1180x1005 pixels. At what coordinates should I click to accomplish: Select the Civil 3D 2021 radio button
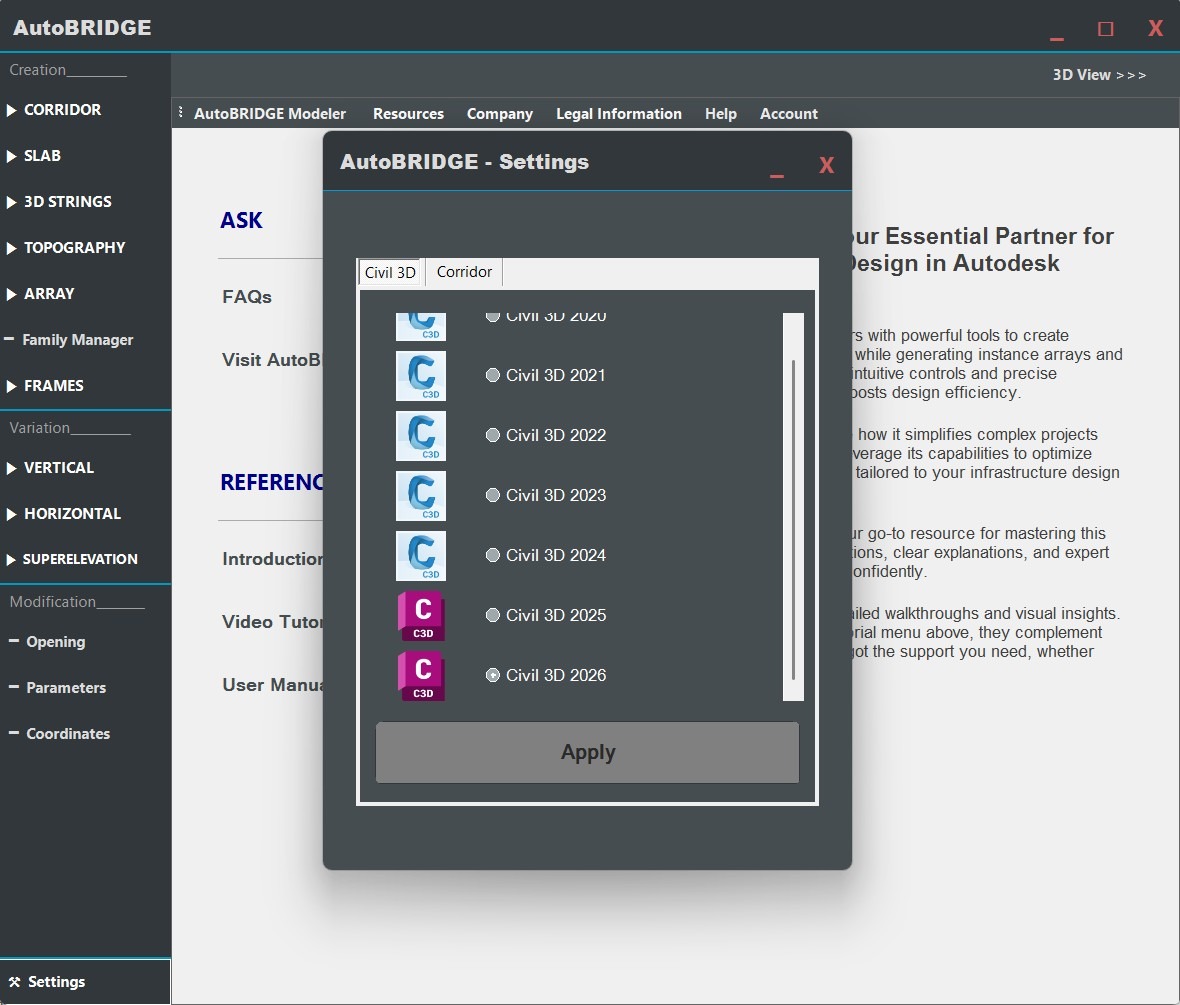tap(492, 376)
